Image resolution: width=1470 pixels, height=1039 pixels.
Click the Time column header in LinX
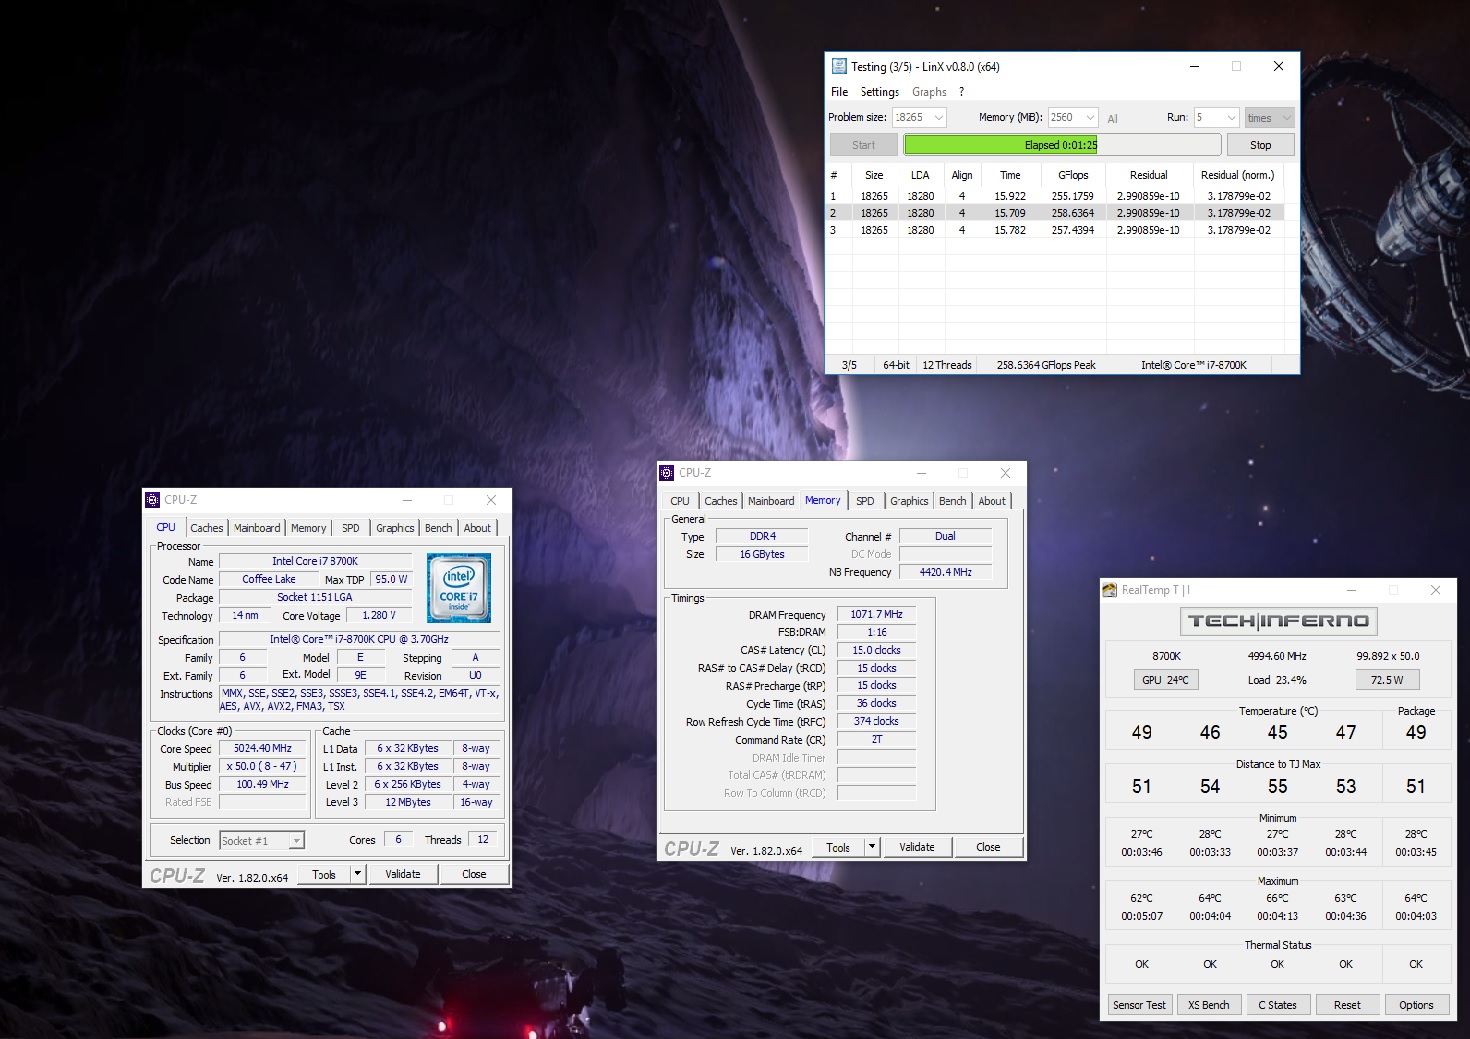point(1010,175)
